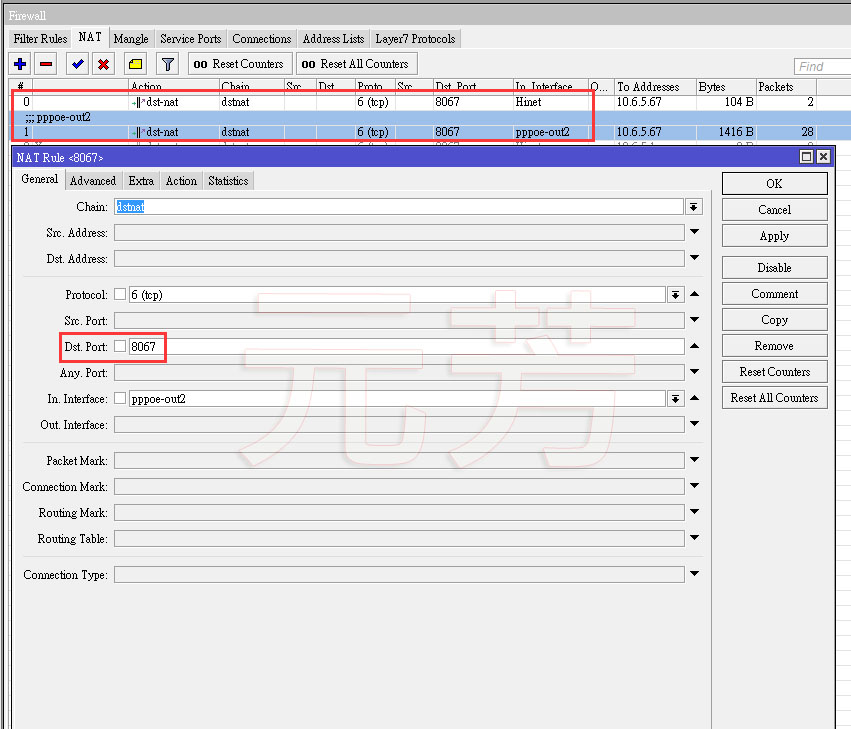Select the General tab in dialog
The width and height of the screenshot is (851, 729).
[40, 179]
